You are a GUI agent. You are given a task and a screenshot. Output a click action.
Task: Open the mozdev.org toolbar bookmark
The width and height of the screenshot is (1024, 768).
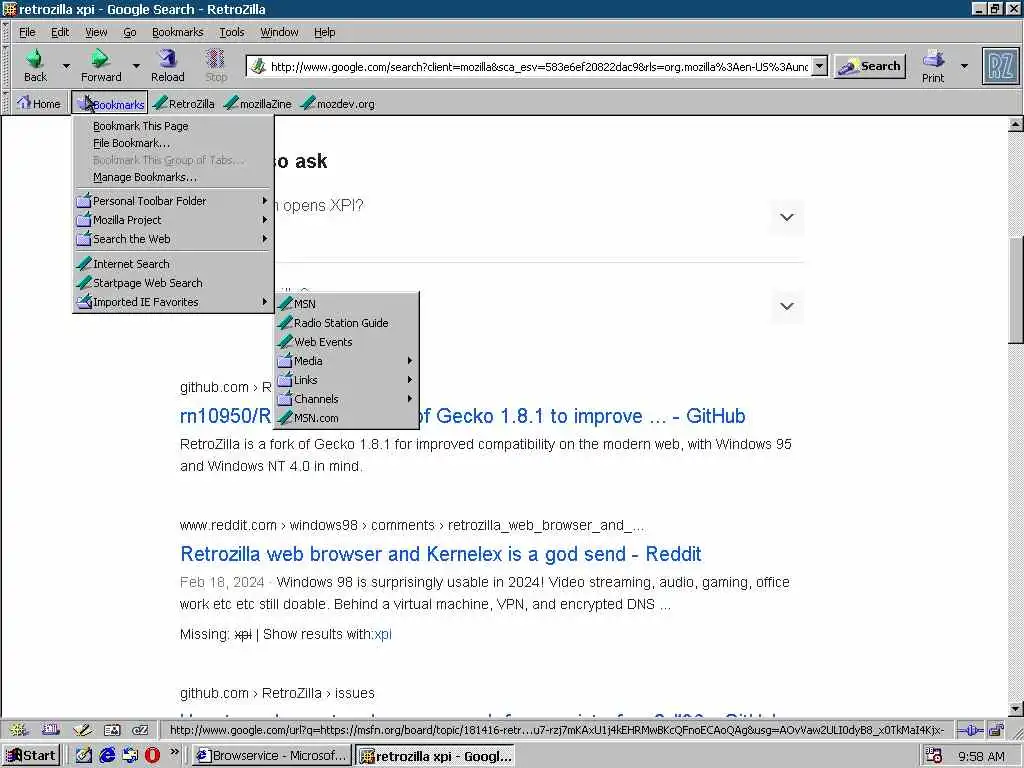tap(338, 103)
